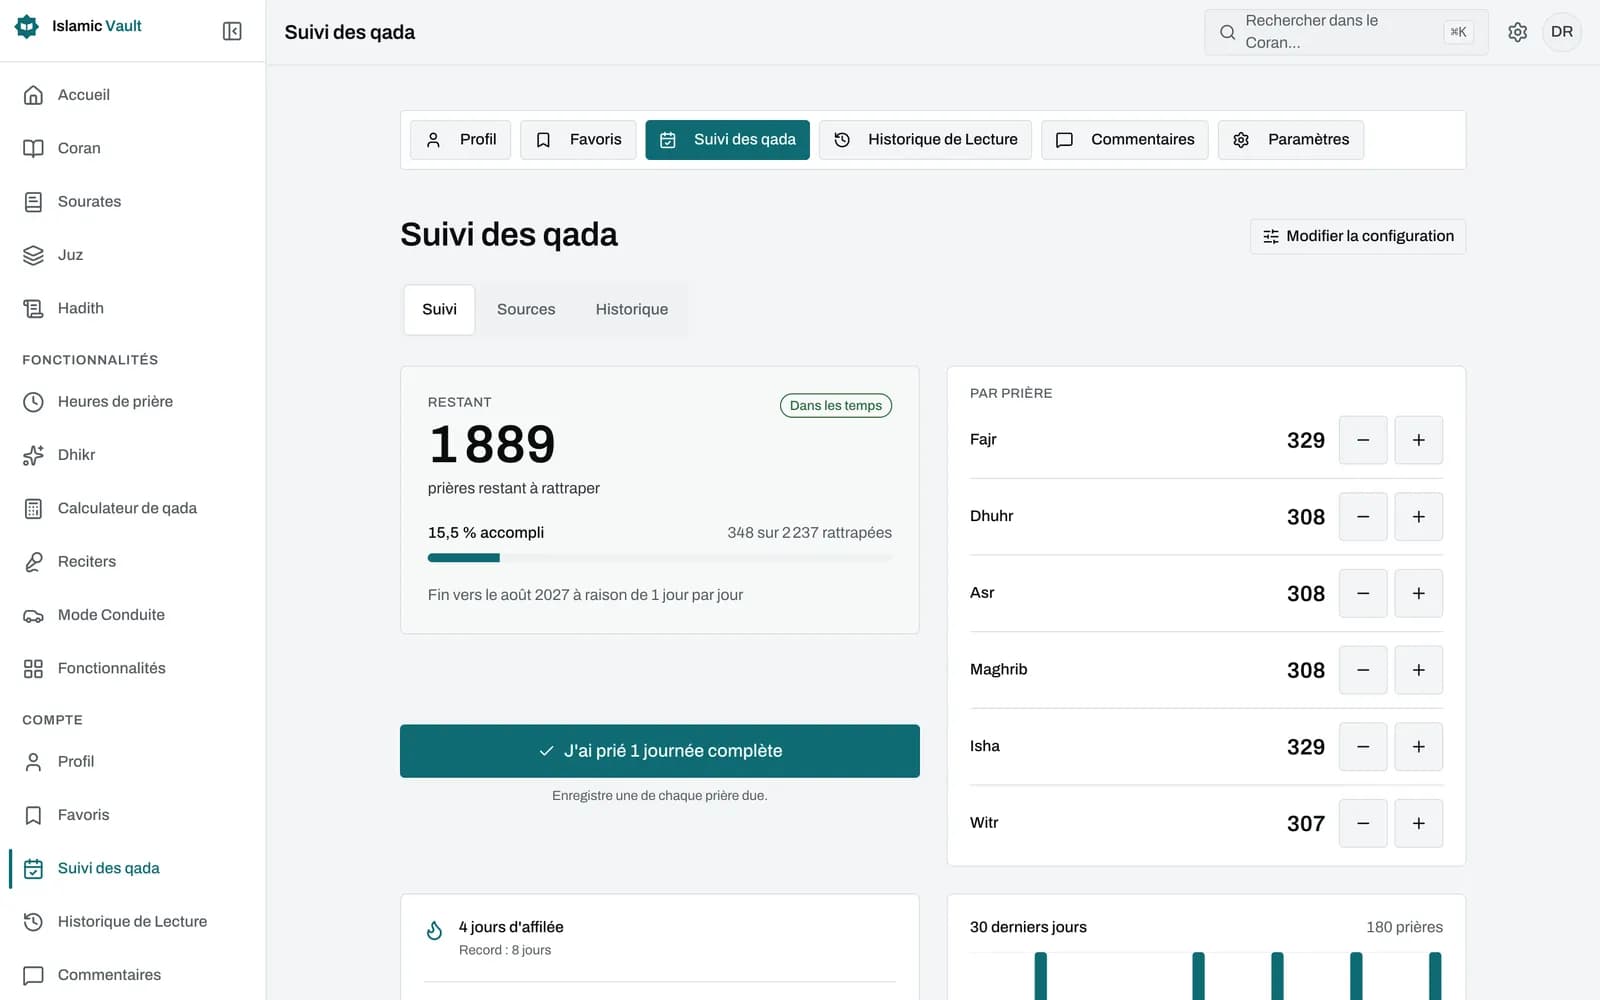Screen dimensions: 1600x1000
Task: Open sidebar Historique de Lecture
Action: coord(133,922)
